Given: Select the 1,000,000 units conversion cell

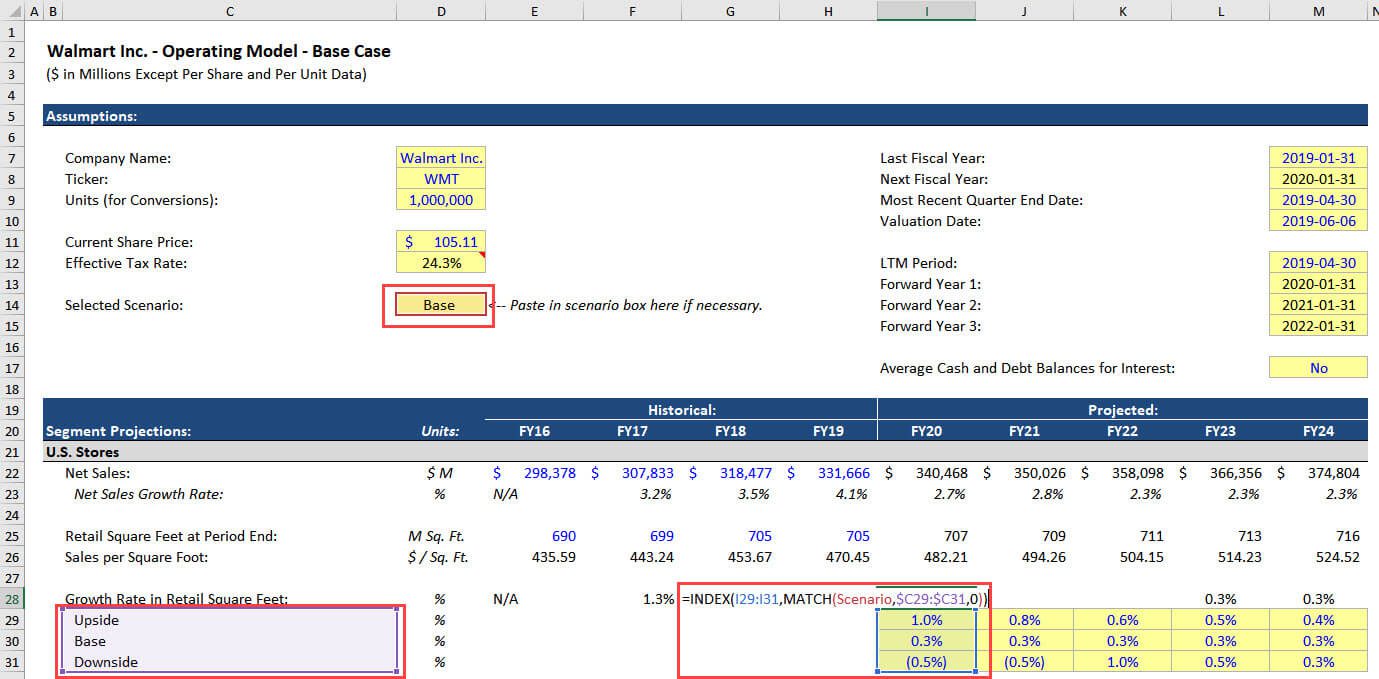Looking at the screenshot, I should 441,200.
